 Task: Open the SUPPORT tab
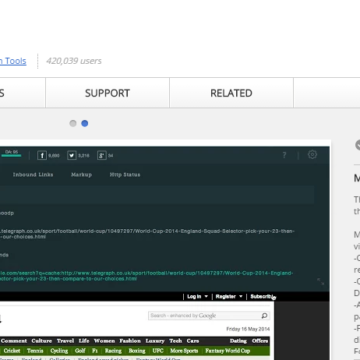click(107, 93)
